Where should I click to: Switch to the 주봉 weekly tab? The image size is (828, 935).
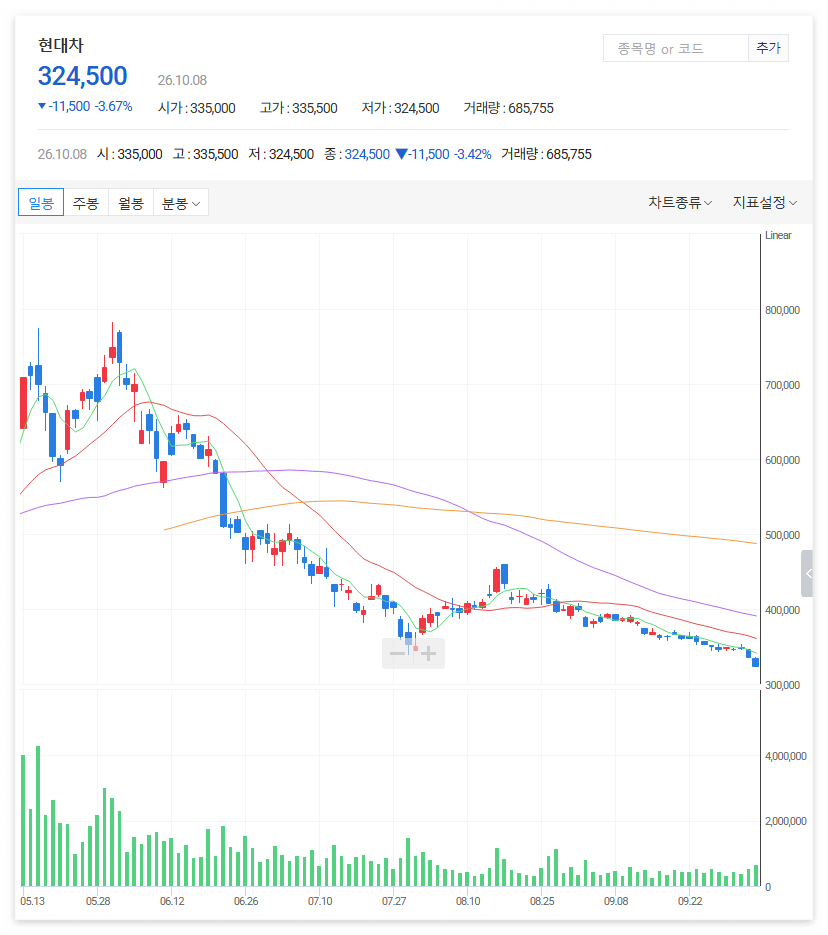(86, 203)
